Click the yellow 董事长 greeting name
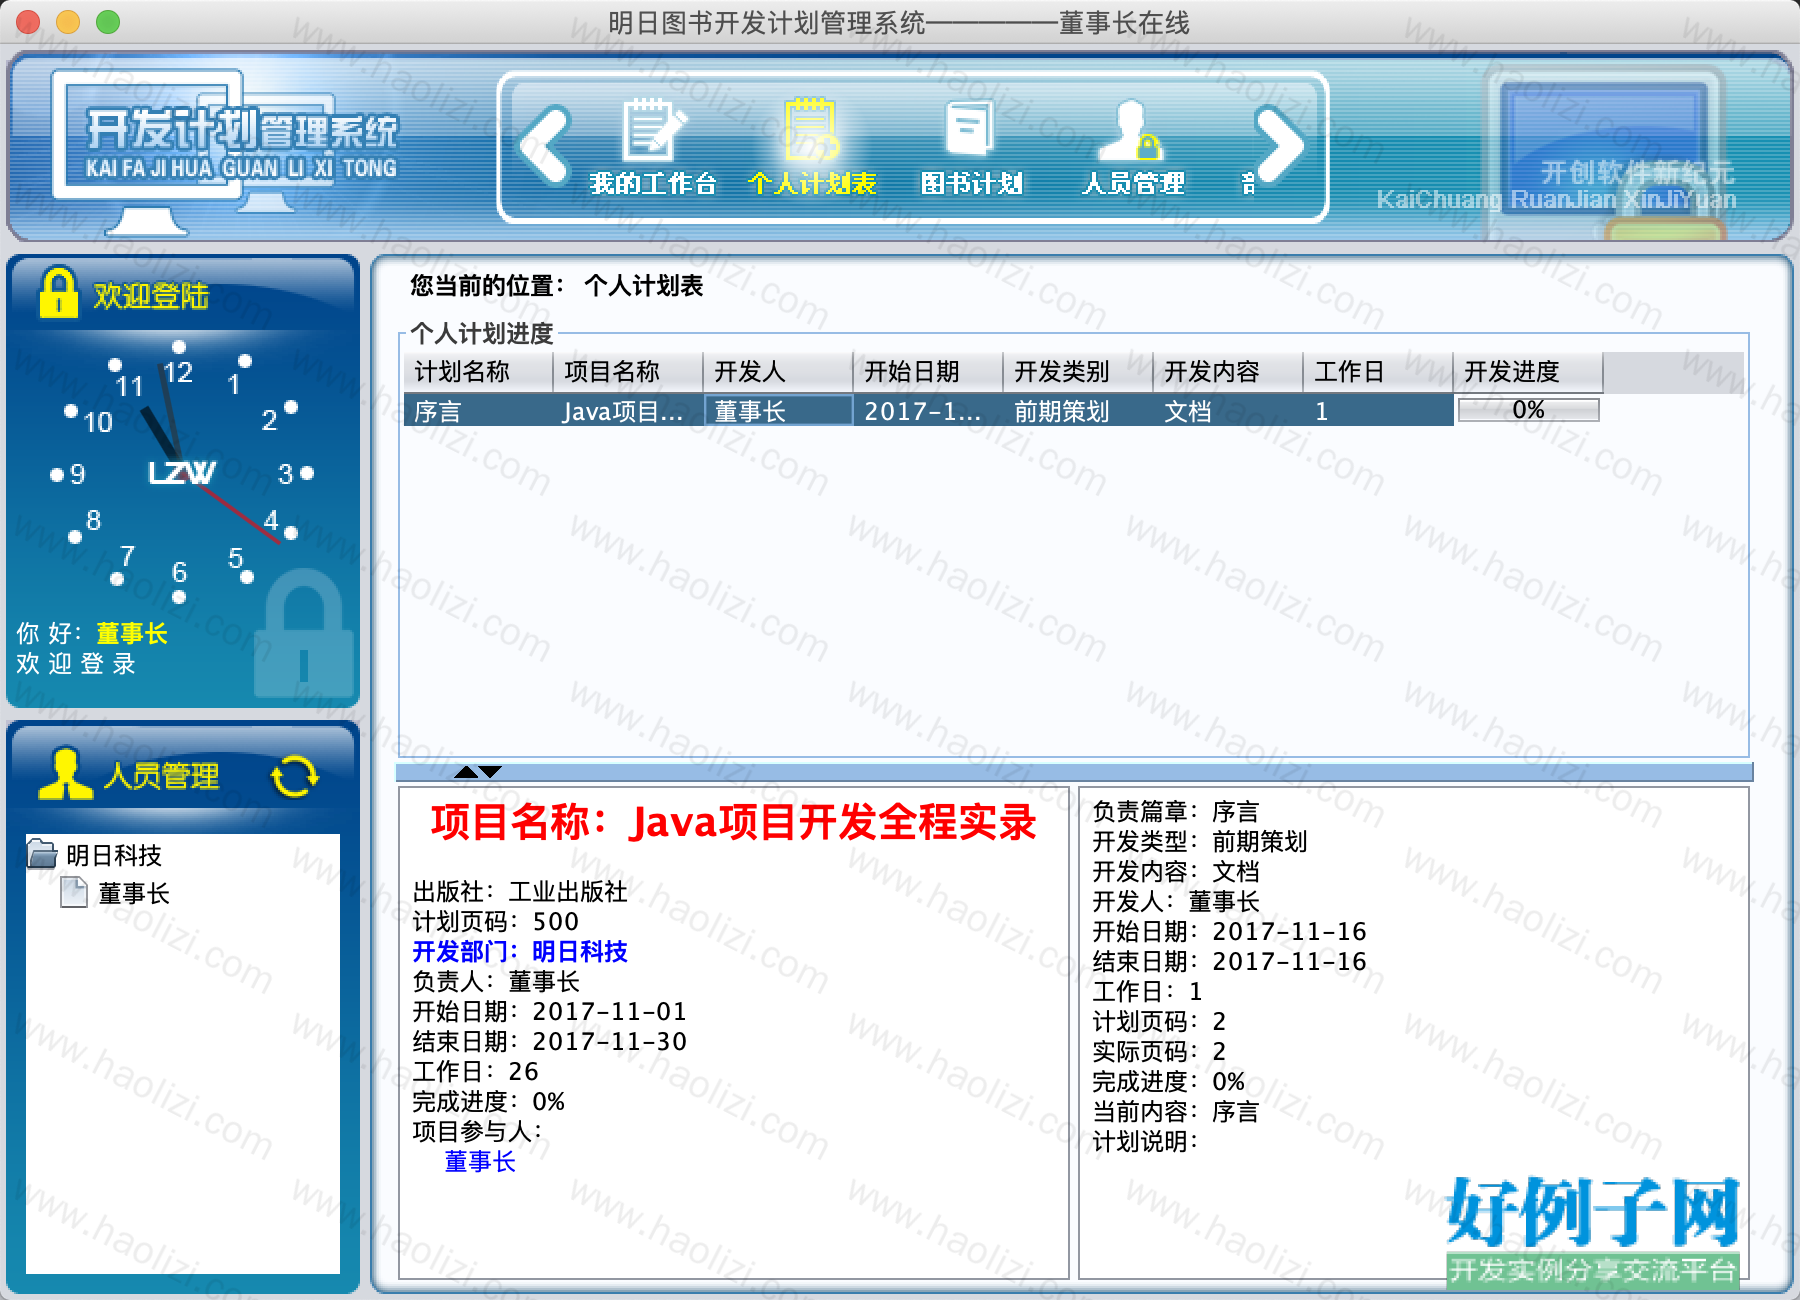The image size is (1800, 1300). point(132,633)
